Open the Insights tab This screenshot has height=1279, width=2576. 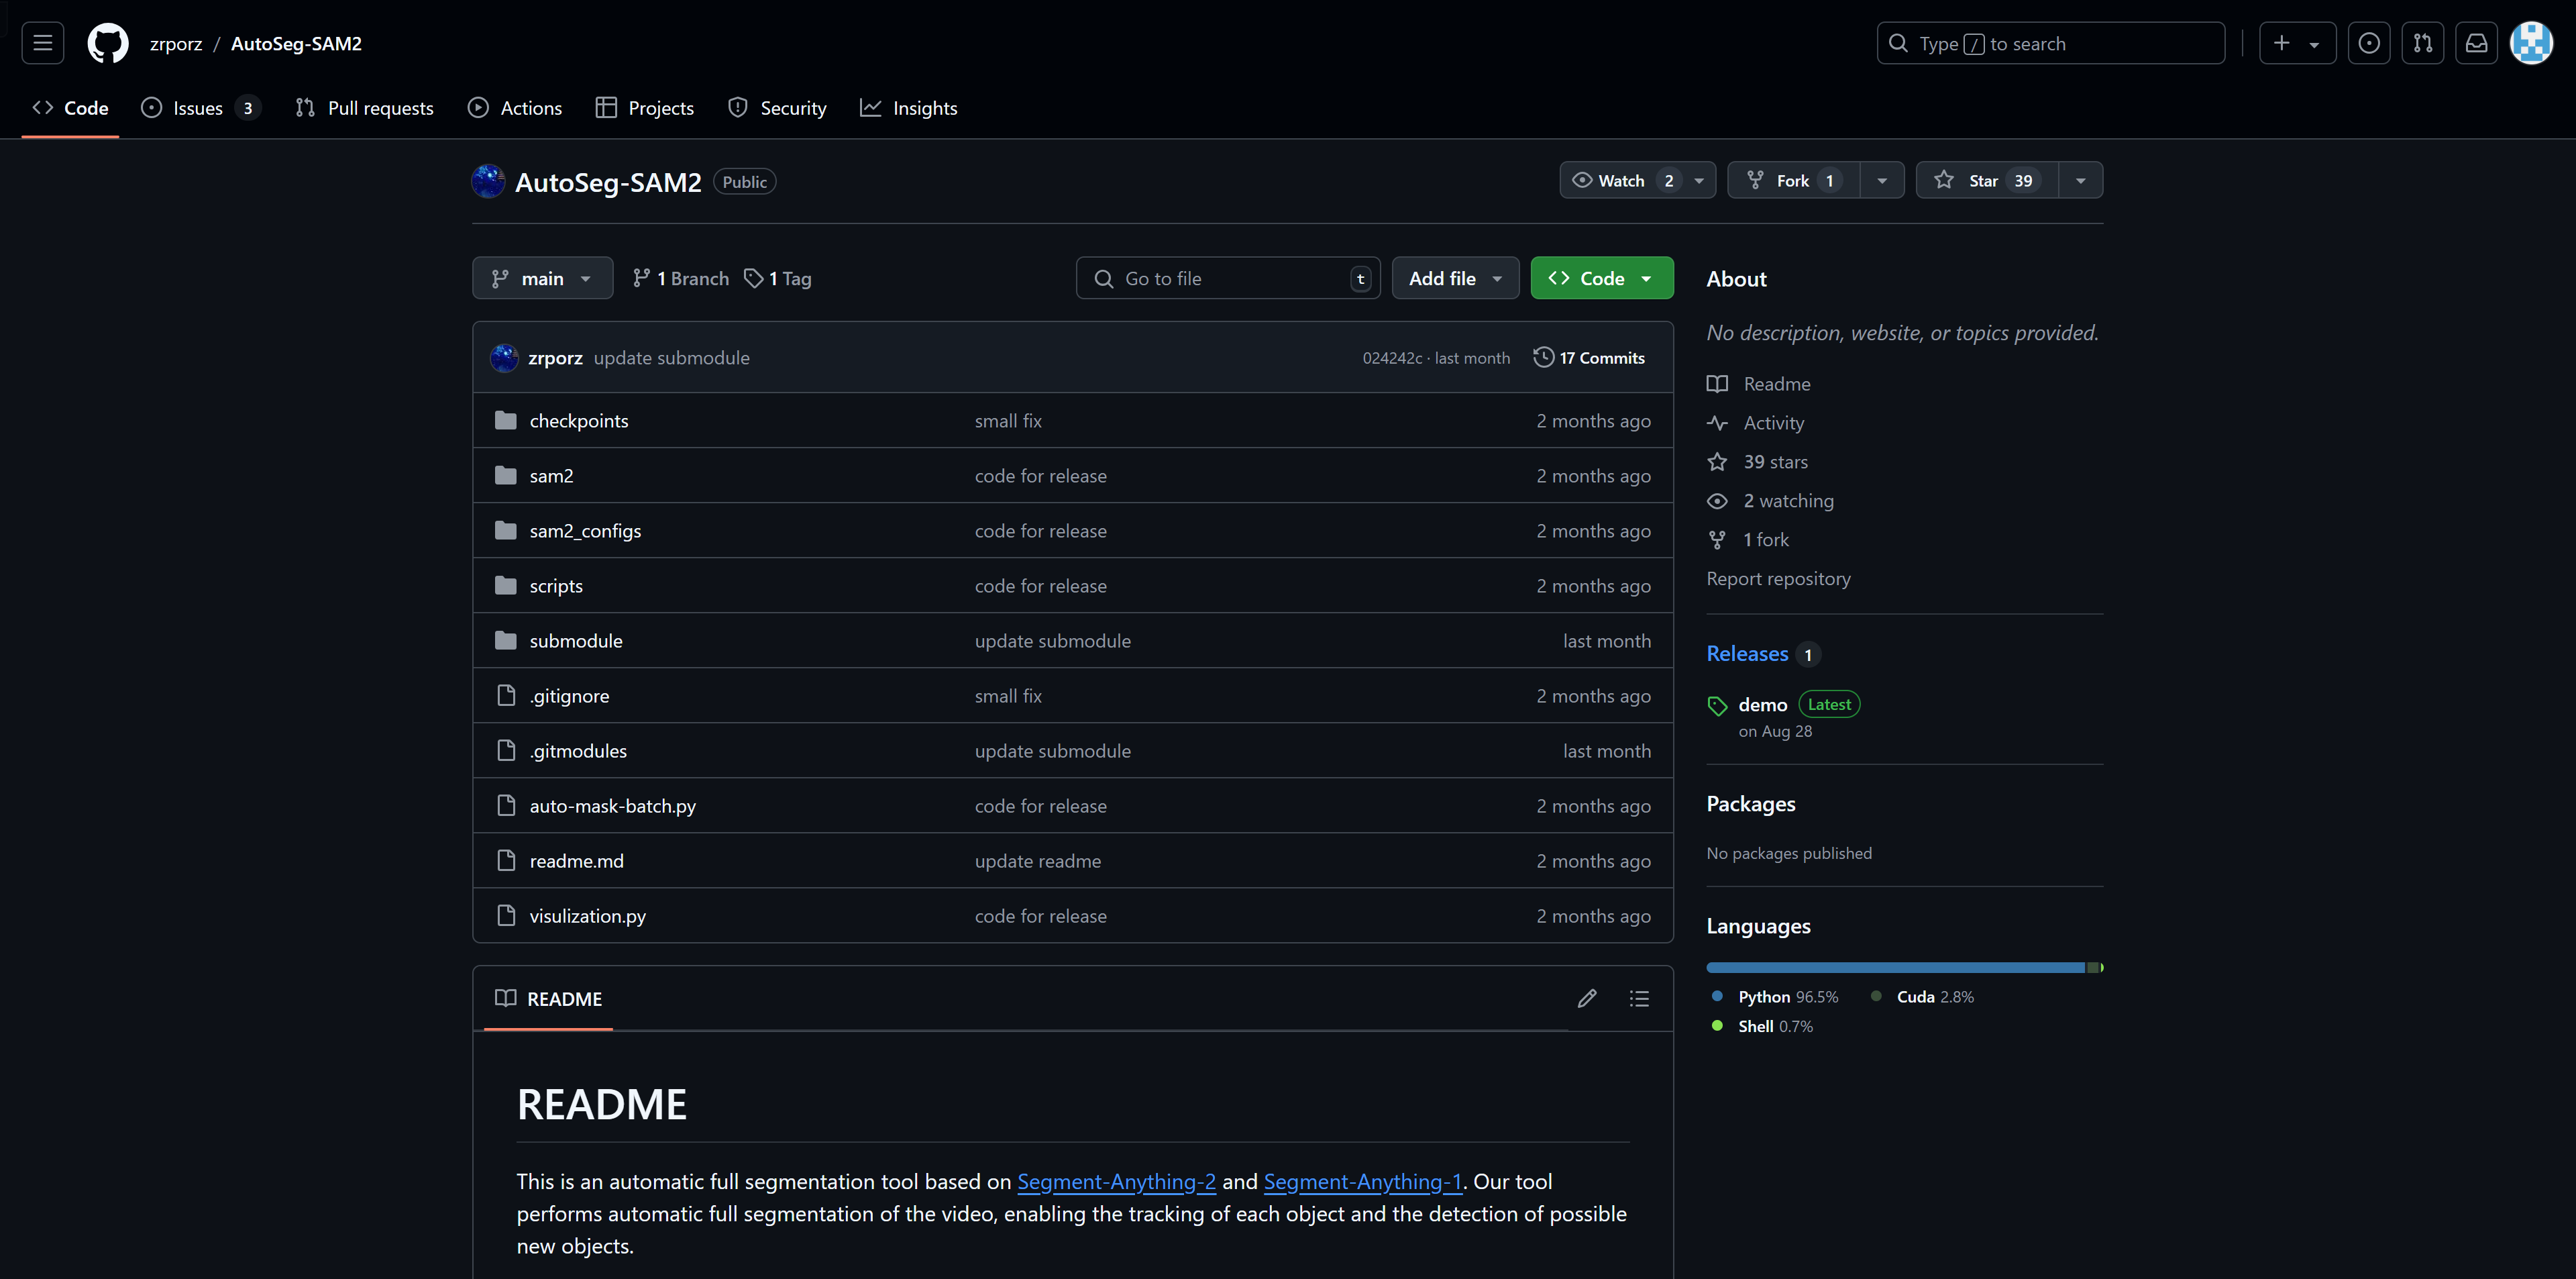909,108
